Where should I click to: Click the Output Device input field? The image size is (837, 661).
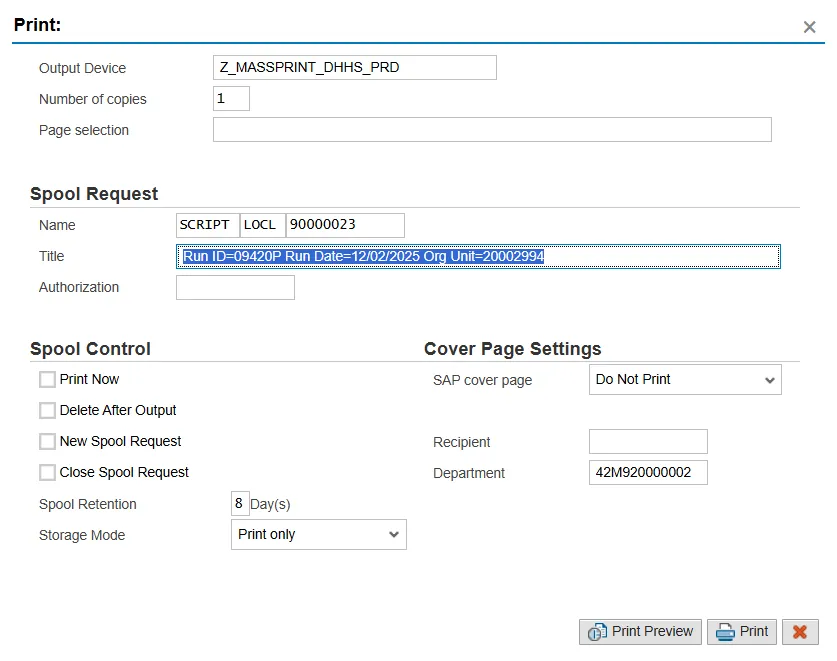pos(355,68)
